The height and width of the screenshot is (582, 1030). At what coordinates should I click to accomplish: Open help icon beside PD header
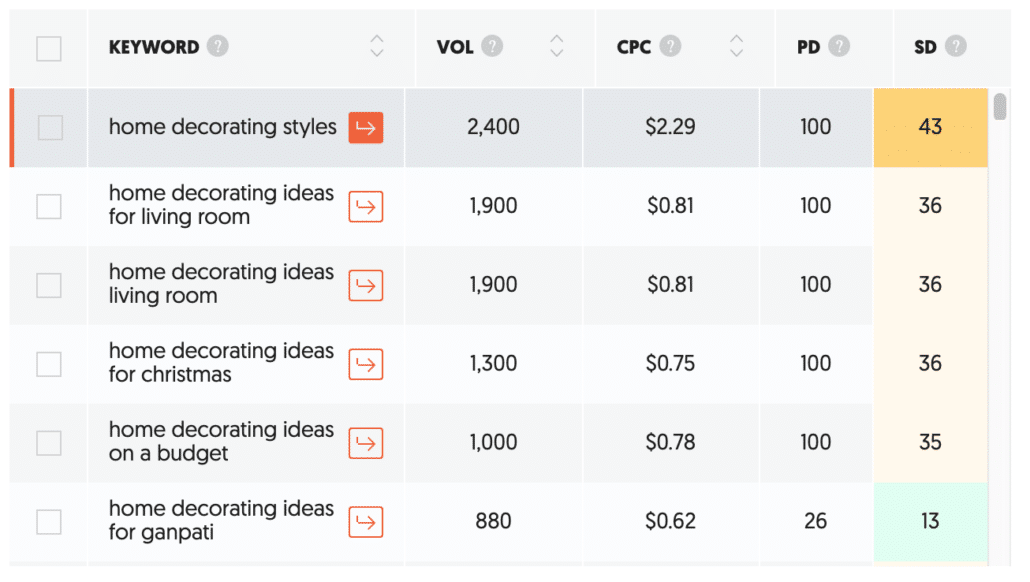[x=839, y=46]
